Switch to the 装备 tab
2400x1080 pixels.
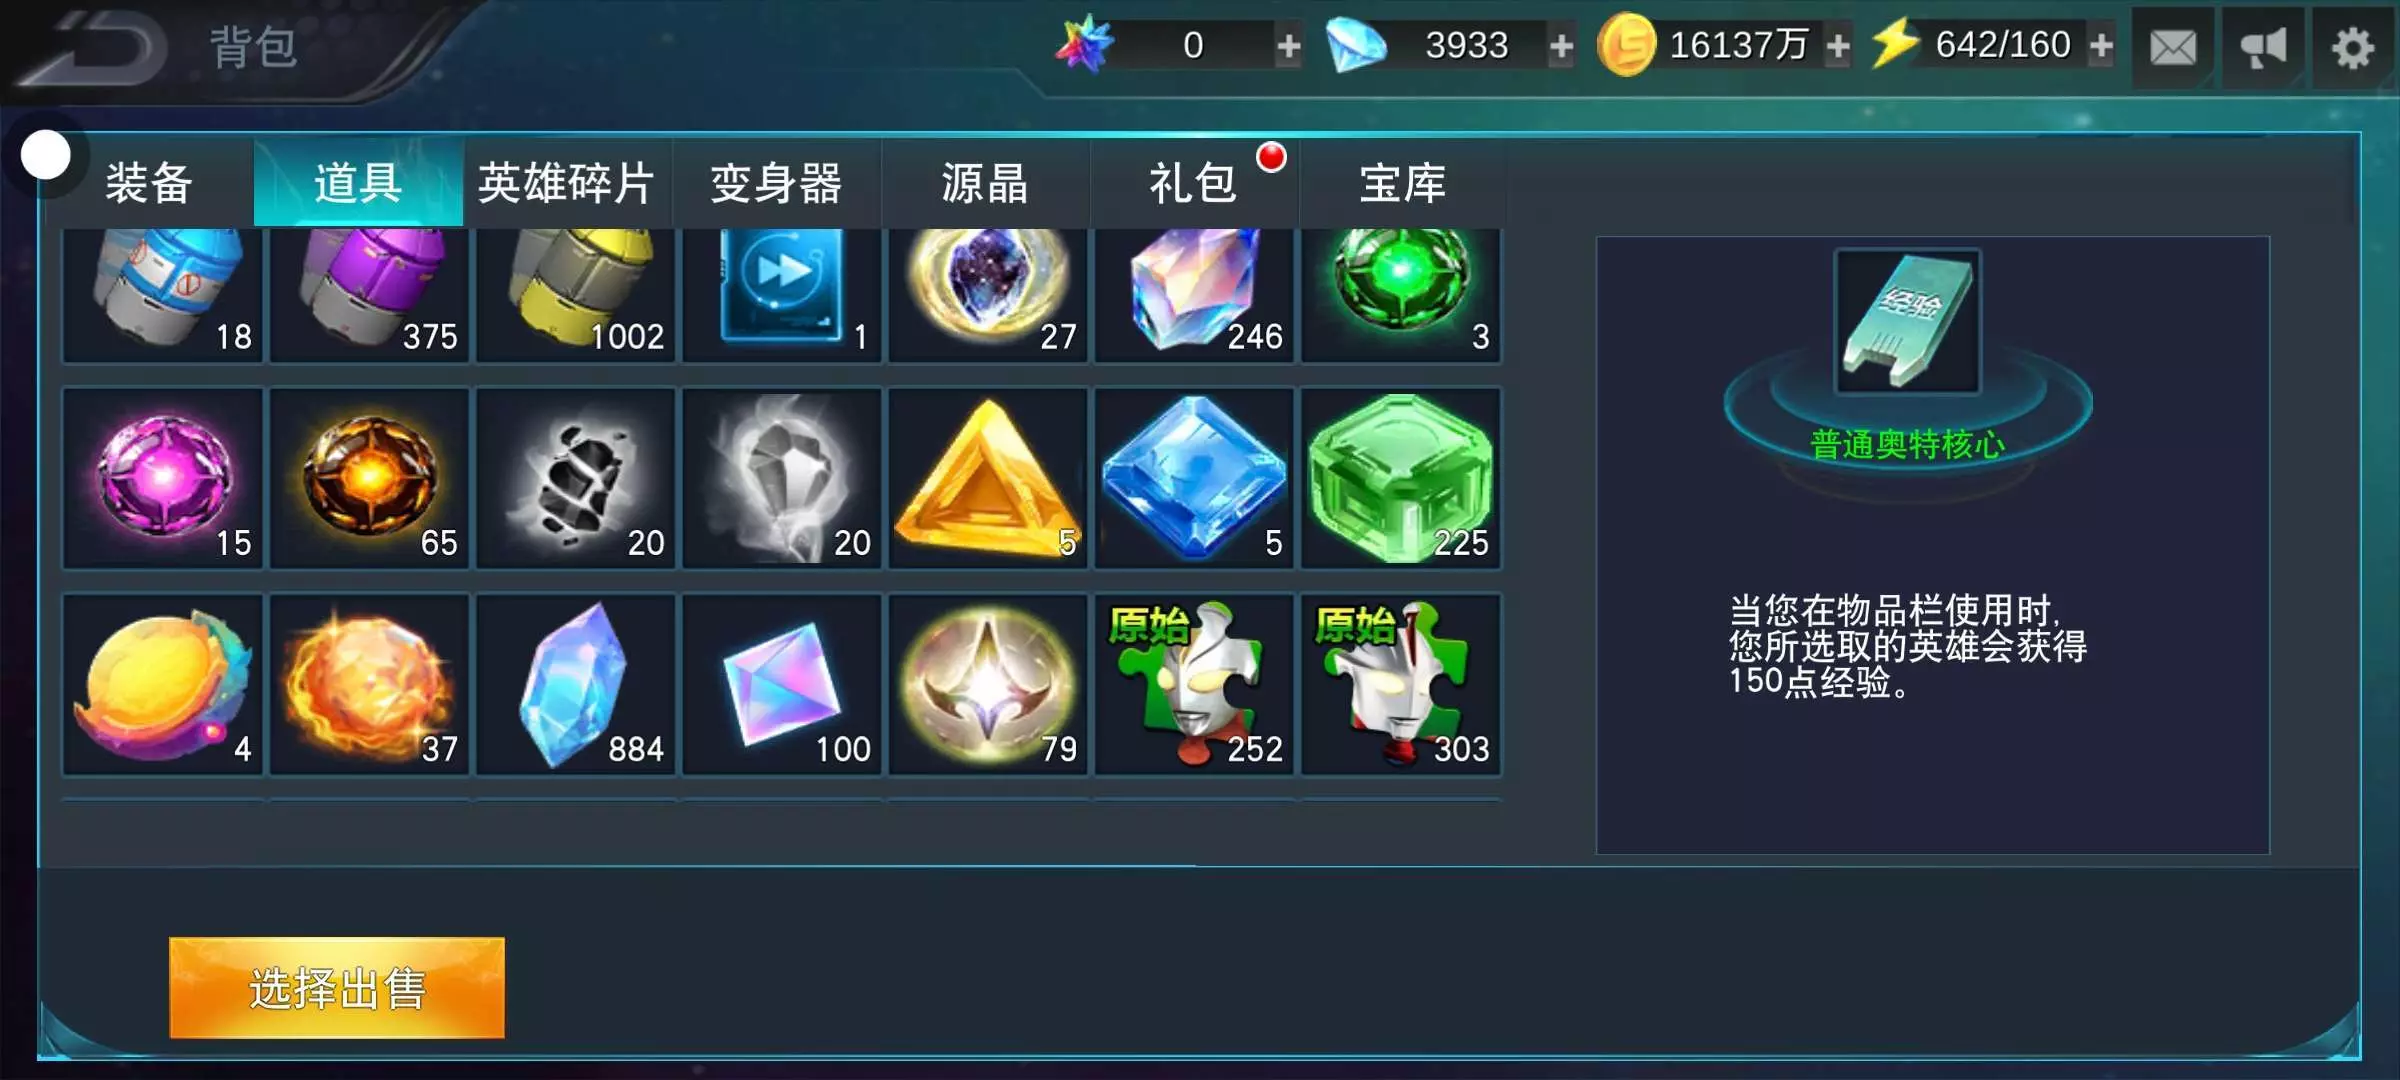point(149,183)
